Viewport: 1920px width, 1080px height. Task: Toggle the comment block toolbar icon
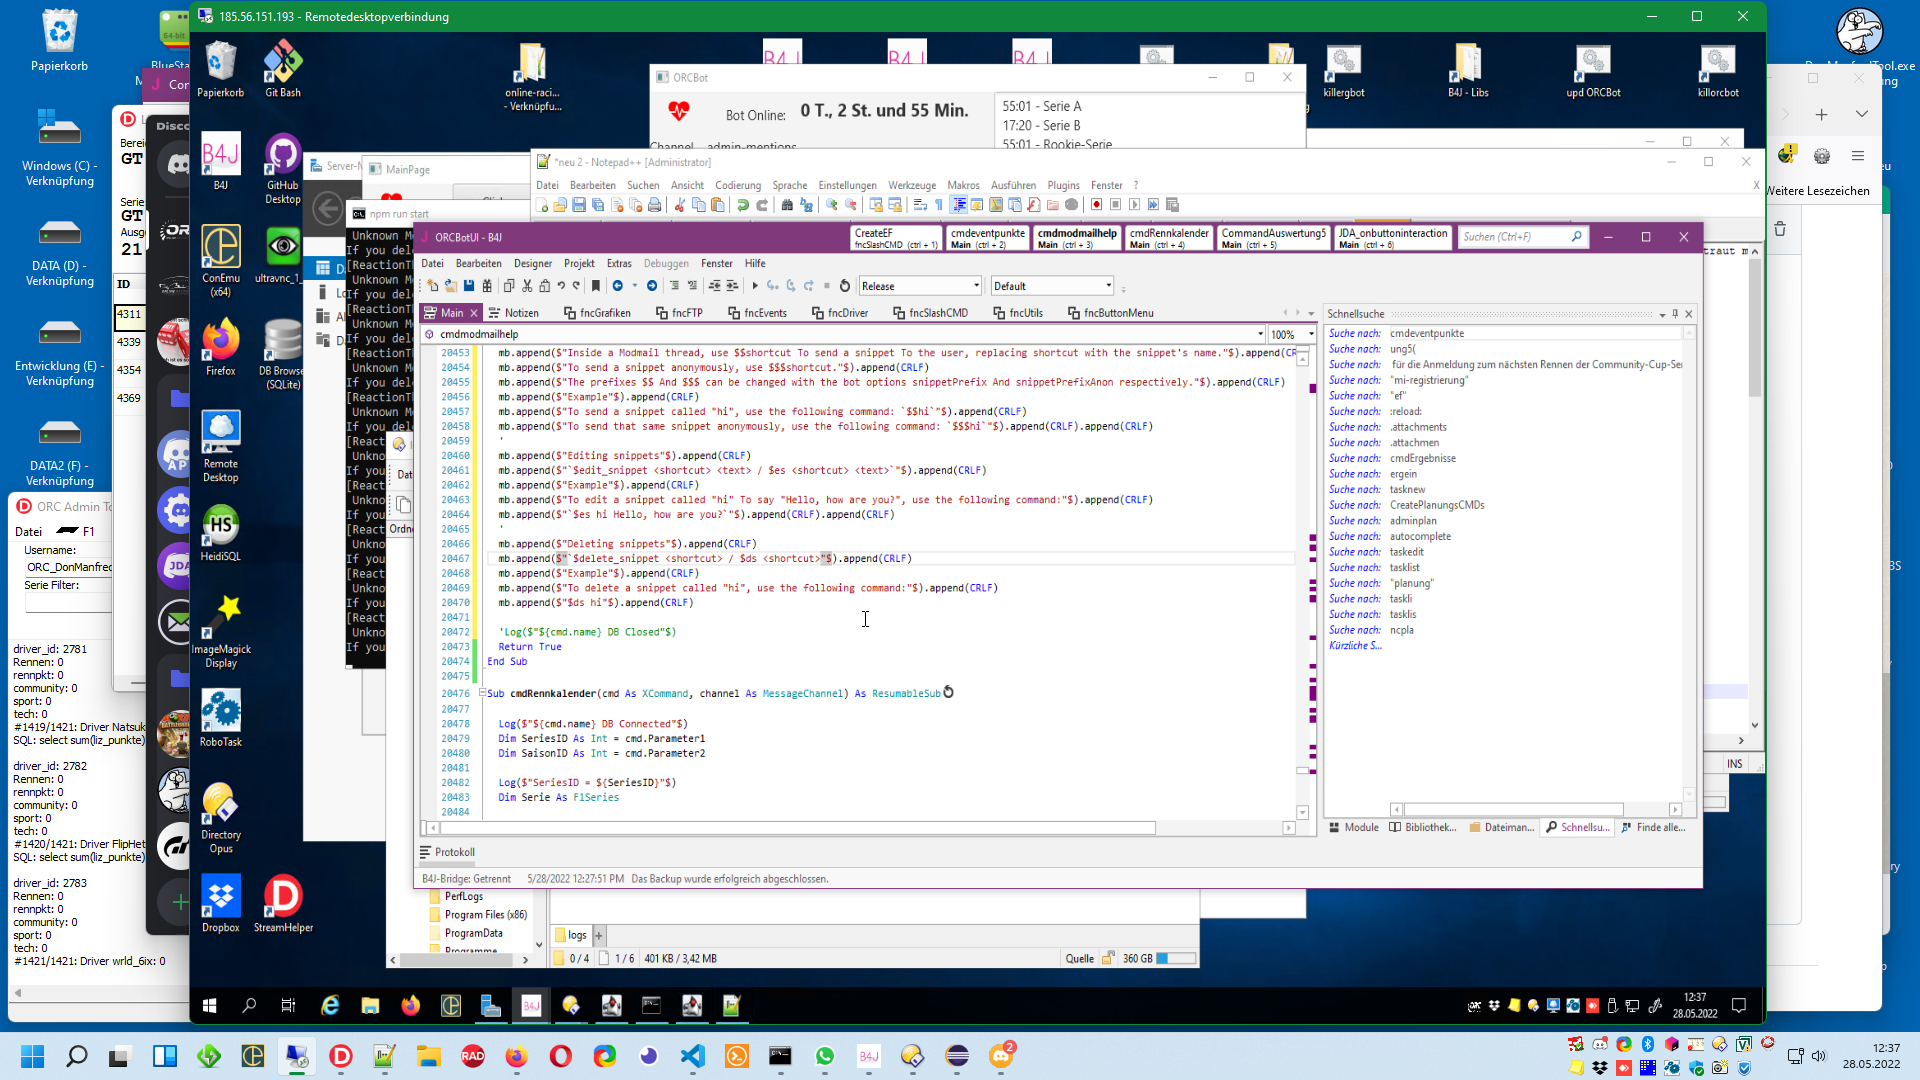(674, 286)
